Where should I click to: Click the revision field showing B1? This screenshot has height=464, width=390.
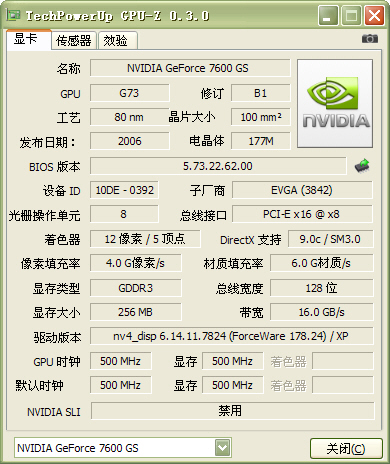[260, 93]
